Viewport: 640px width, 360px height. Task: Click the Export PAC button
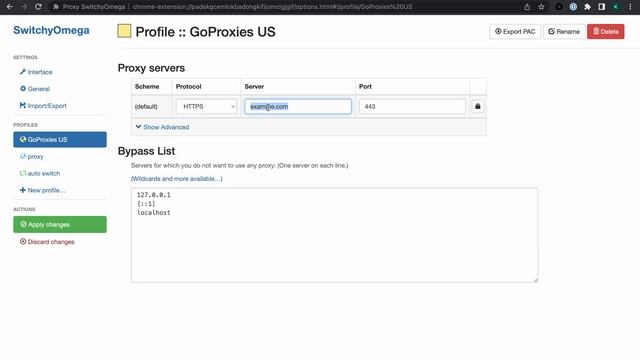pyautogui.click(x=515, y=31)
